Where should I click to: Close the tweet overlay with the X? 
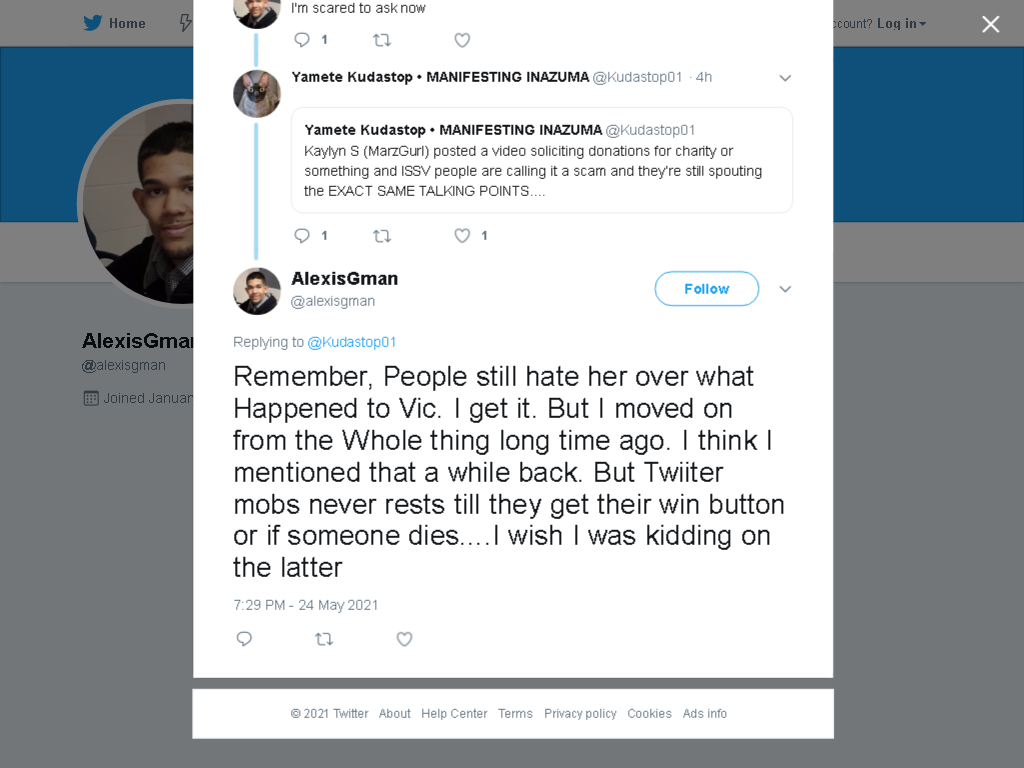[x=991, y=24]
